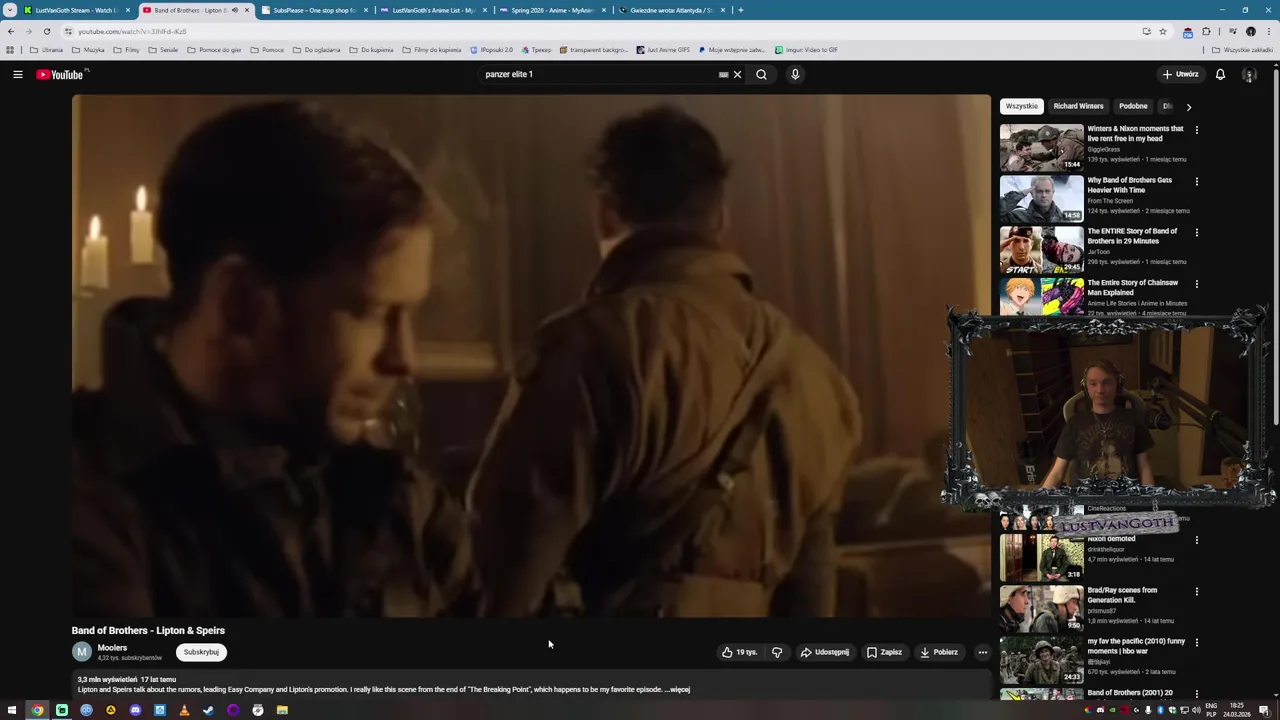The width and height of the screenshot is (1280, 720).
Task: Open options for Why Band of Brothers Gets Heavier
Action: pos(1196,181)
